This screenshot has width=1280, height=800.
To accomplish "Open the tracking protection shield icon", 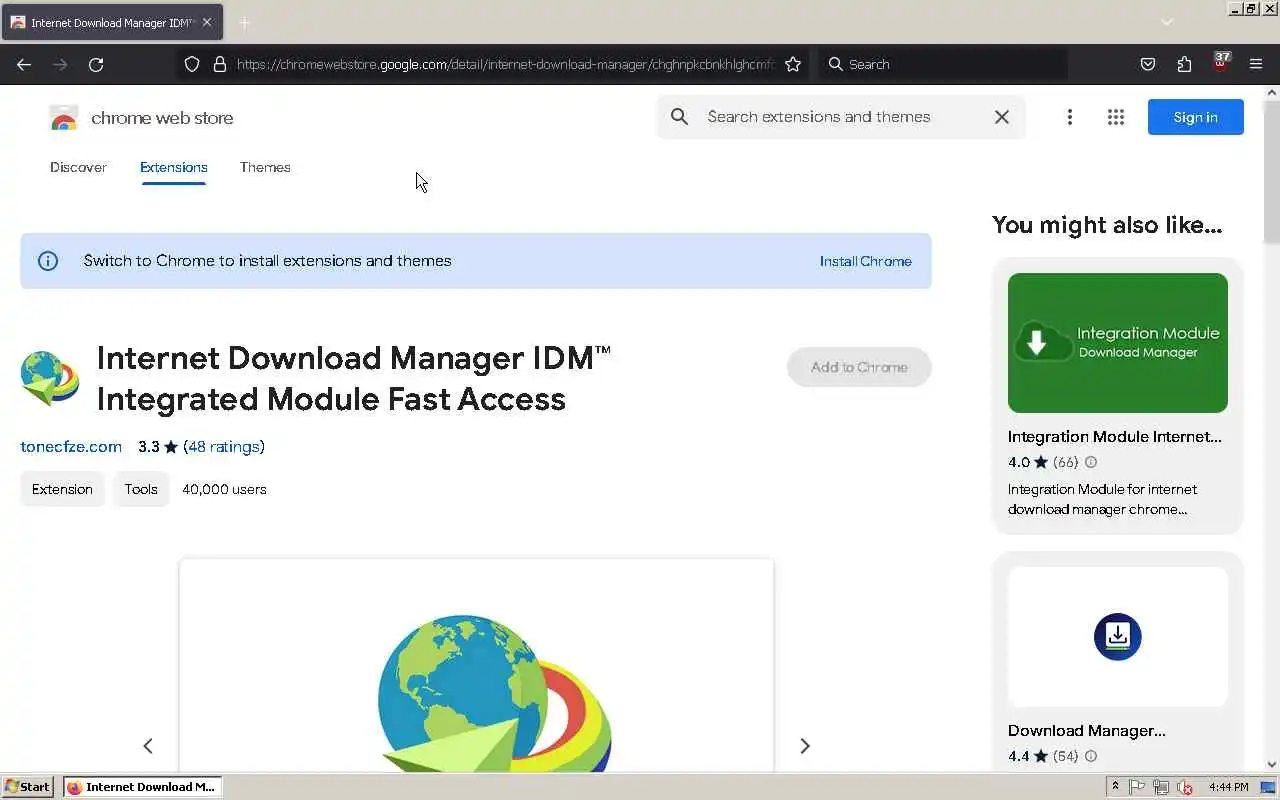I will (x=192, y=64).
